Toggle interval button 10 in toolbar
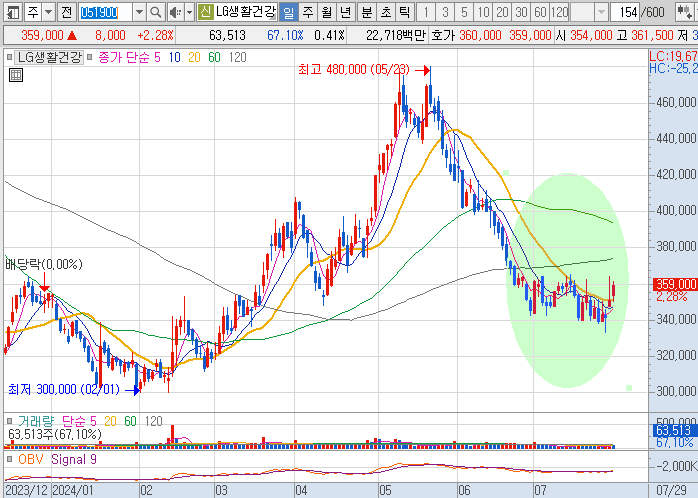 (483, 12)
